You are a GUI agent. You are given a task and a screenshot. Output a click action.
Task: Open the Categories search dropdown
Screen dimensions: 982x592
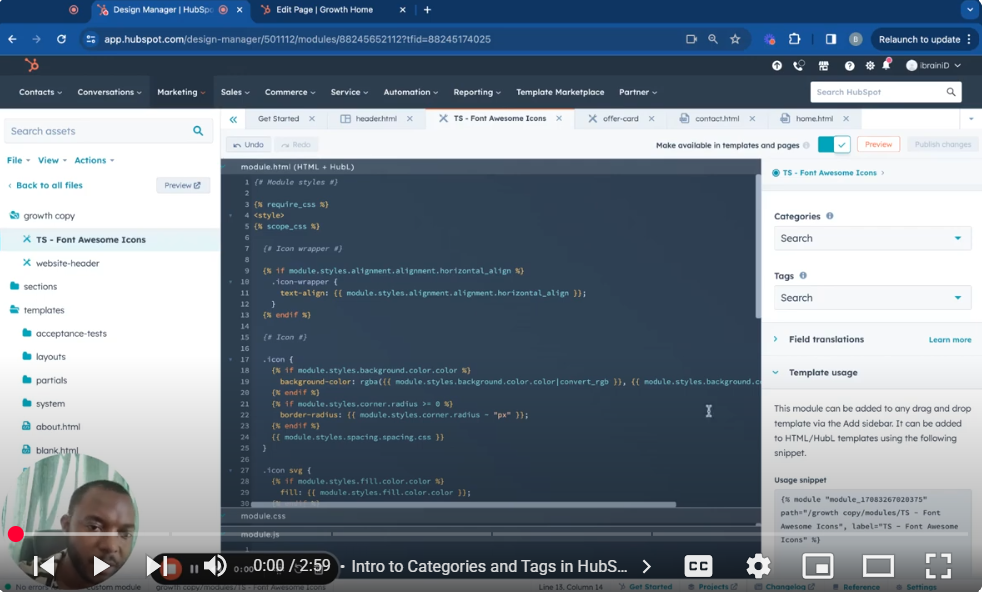(x=872, y=238)
